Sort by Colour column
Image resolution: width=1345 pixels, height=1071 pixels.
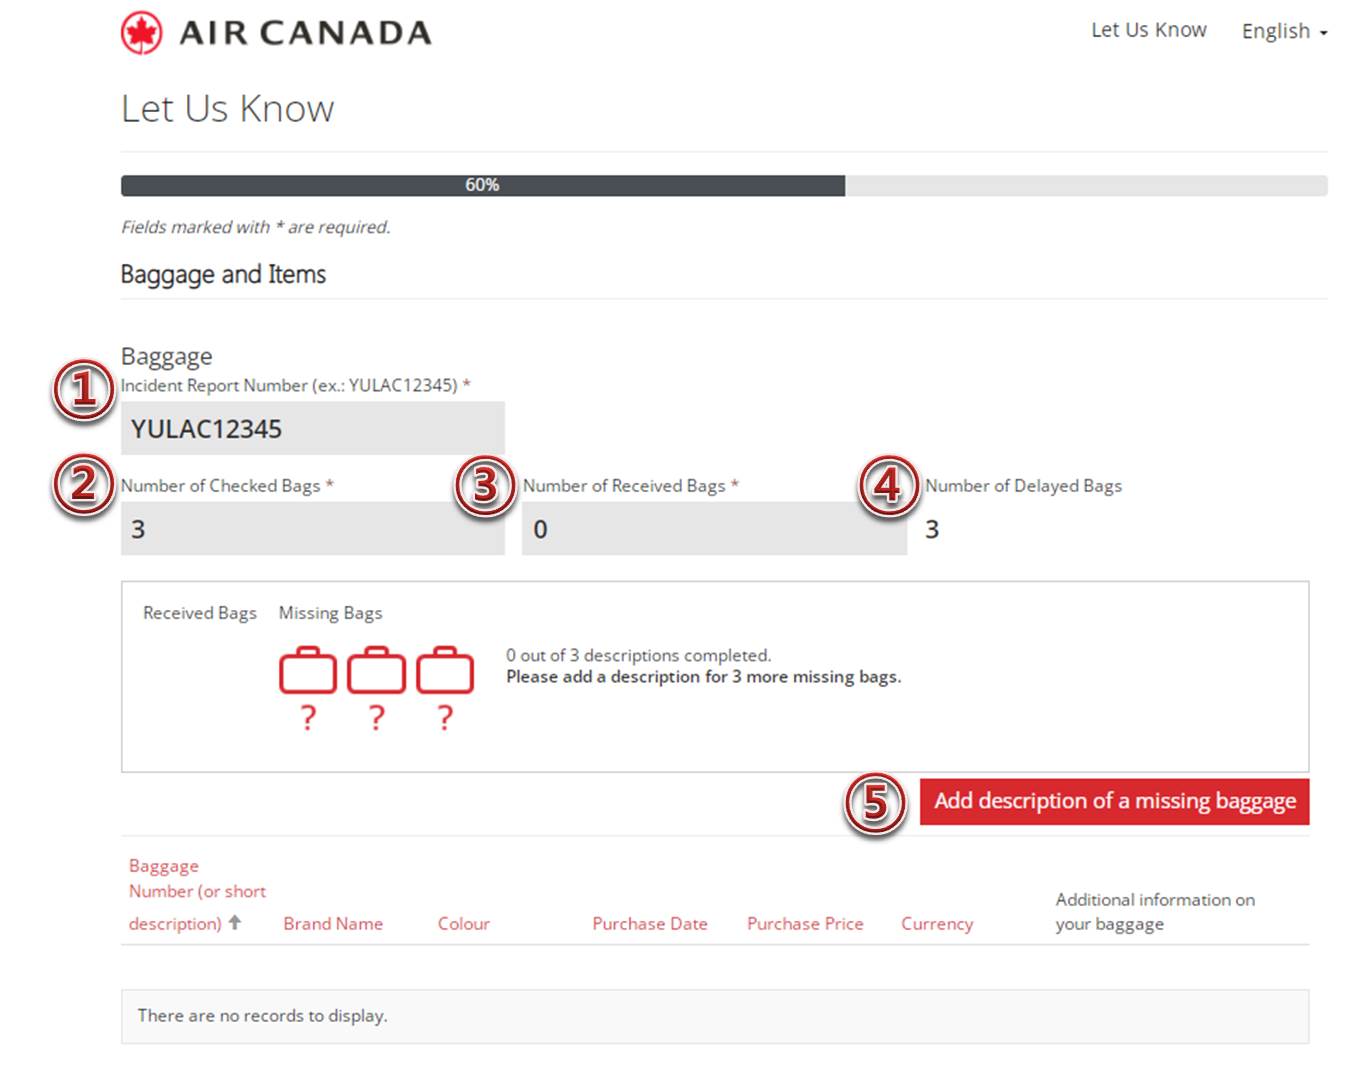pyautogui.click(x=464, y=924)
